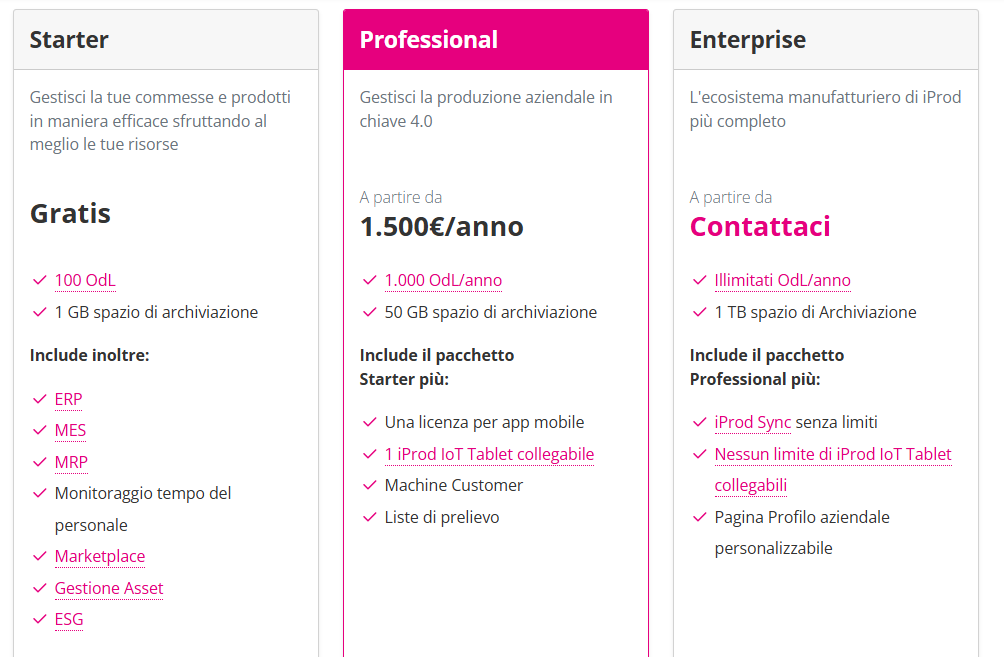The width and height of the screenshot is (1004, 657).
Task: Click the checkmark beside Machine Customer
Action: 370,485
